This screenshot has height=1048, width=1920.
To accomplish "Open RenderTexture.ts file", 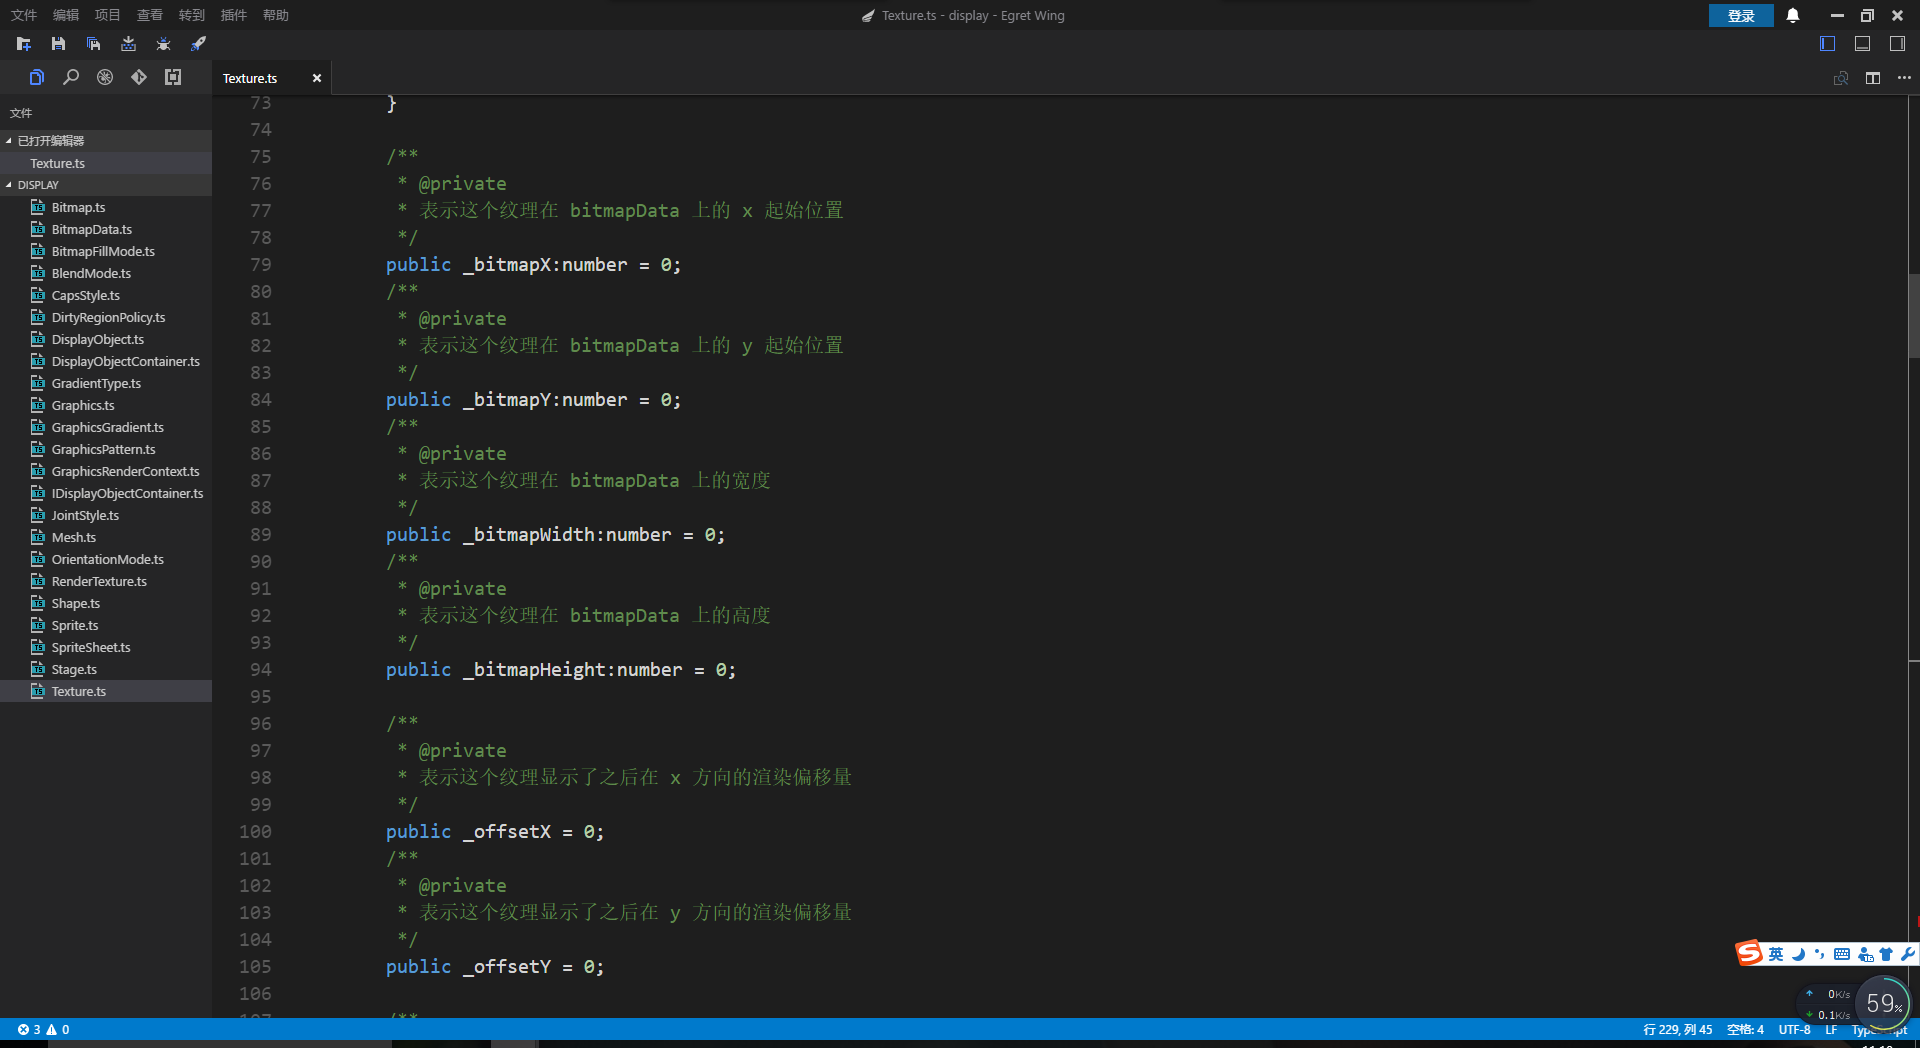I will click(x=105, y=581).
